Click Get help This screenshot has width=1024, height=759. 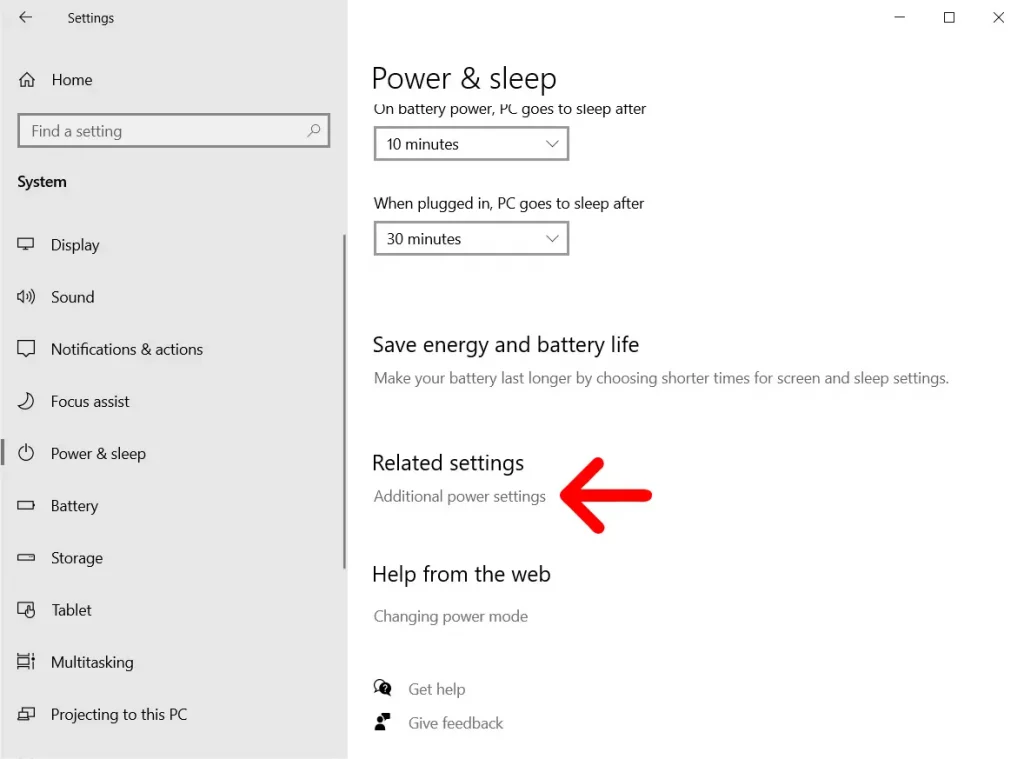point(437,688)
